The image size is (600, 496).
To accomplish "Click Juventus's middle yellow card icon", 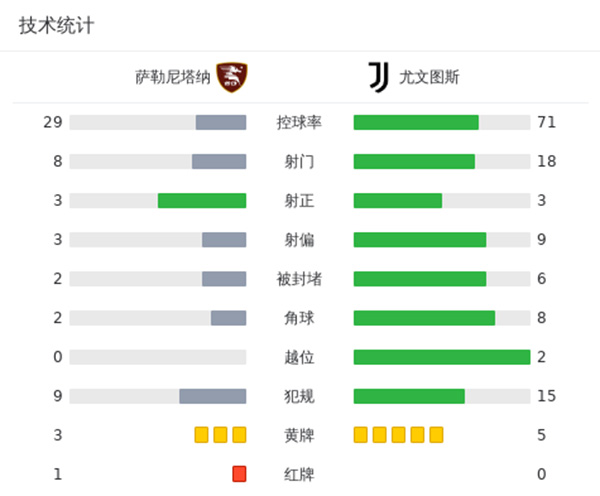I will (398, 435).
